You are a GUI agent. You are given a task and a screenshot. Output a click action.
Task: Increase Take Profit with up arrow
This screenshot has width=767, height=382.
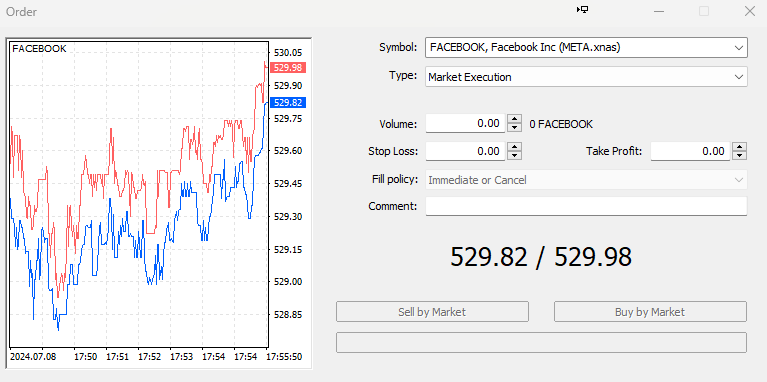(739, 147)
